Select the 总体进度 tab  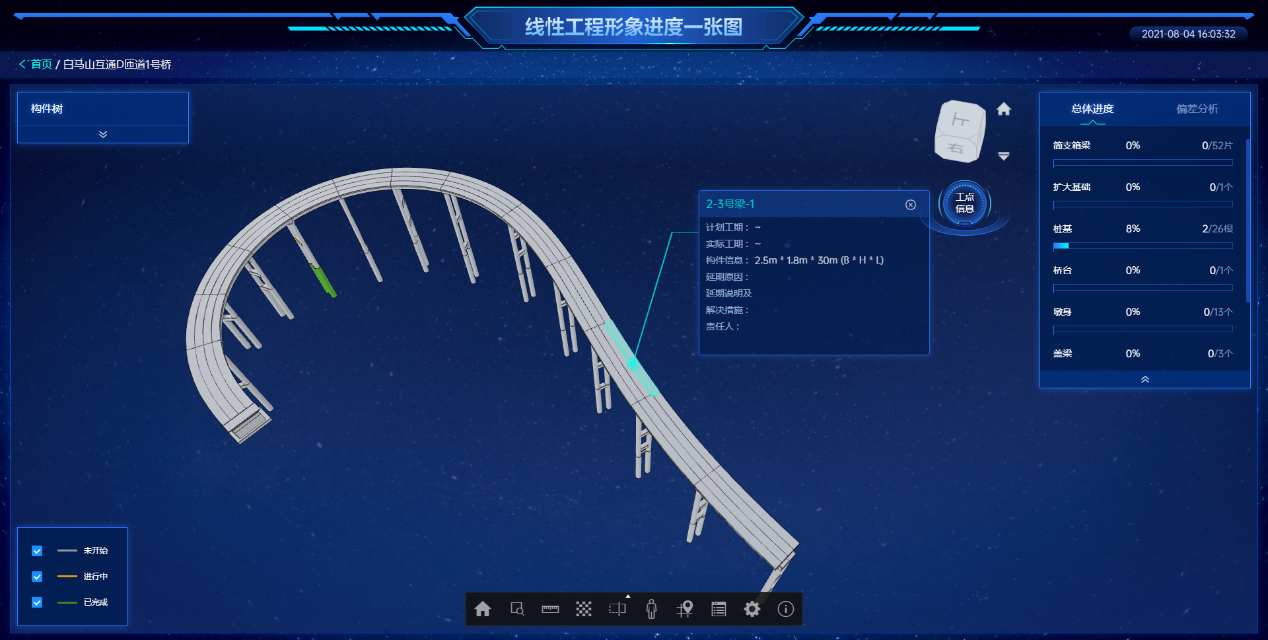coord(1092,109)
